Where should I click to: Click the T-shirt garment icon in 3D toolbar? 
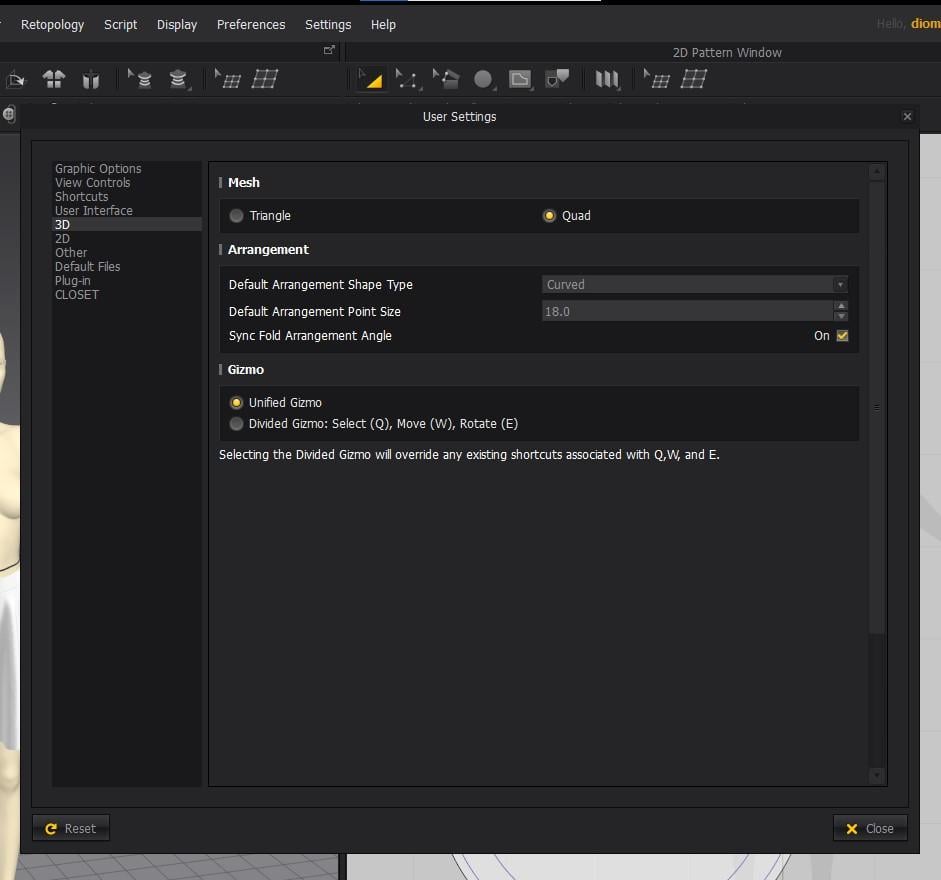pyautogui.click(x=54, y=79)
